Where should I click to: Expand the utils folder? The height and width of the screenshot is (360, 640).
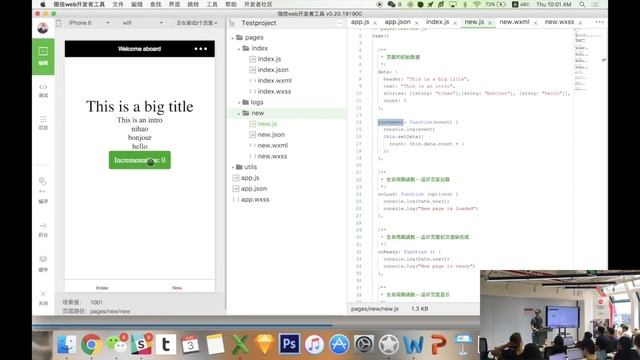click(233, 167)
